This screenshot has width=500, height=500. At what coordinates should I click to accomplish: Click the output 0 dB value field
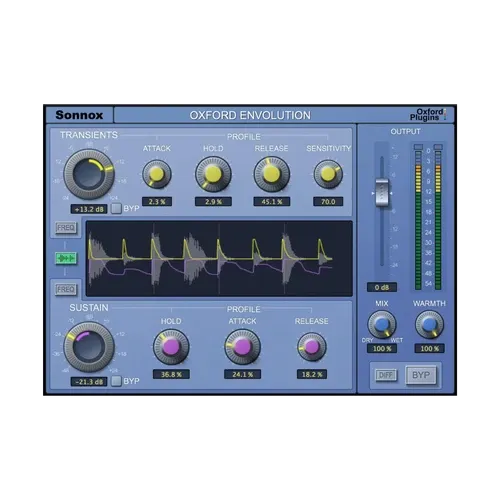coord(382,287)
